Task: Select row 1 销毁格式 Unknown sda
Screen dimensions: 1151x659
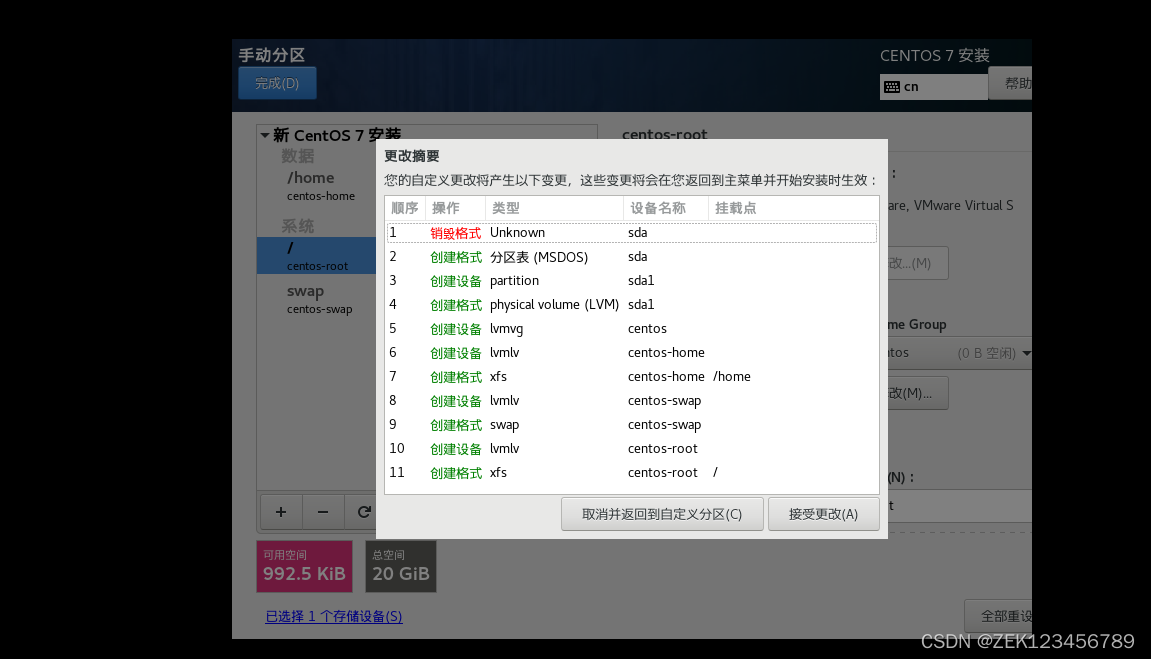Action: [x=632, y=233]
